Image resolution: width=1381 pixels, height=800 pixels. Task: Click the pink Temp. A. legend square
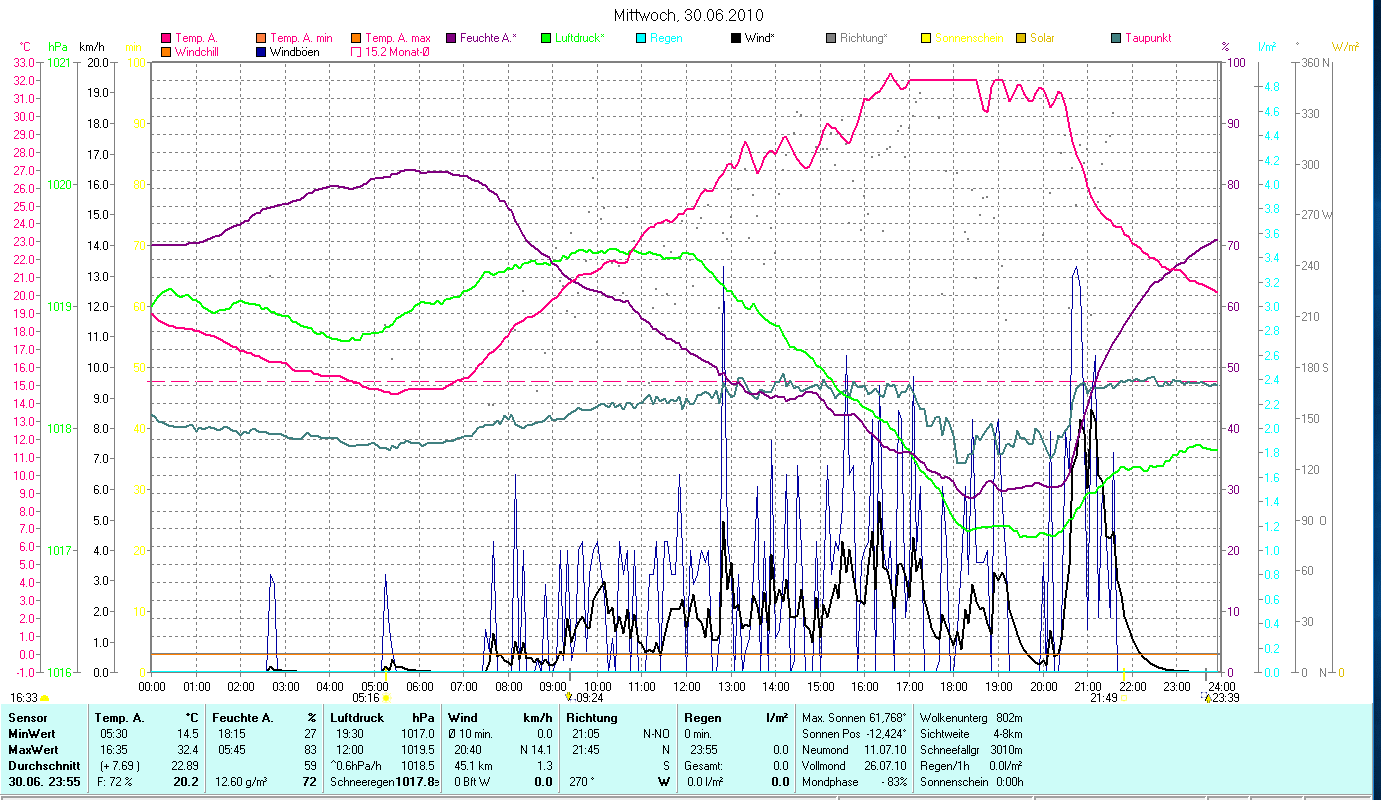(x=165, y=39)
